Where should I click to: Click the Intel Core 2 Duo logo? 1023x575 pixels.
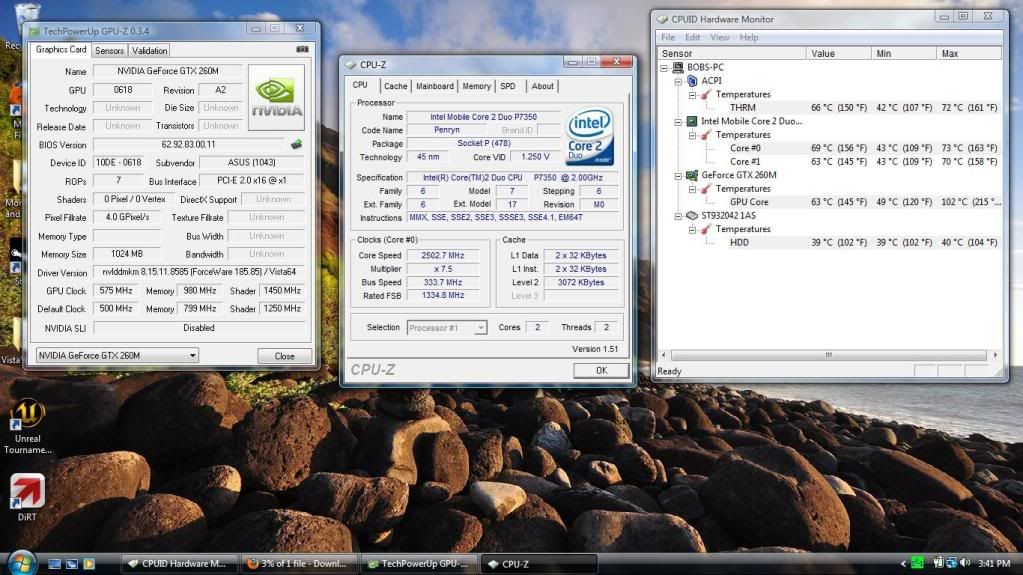(589, 136)
